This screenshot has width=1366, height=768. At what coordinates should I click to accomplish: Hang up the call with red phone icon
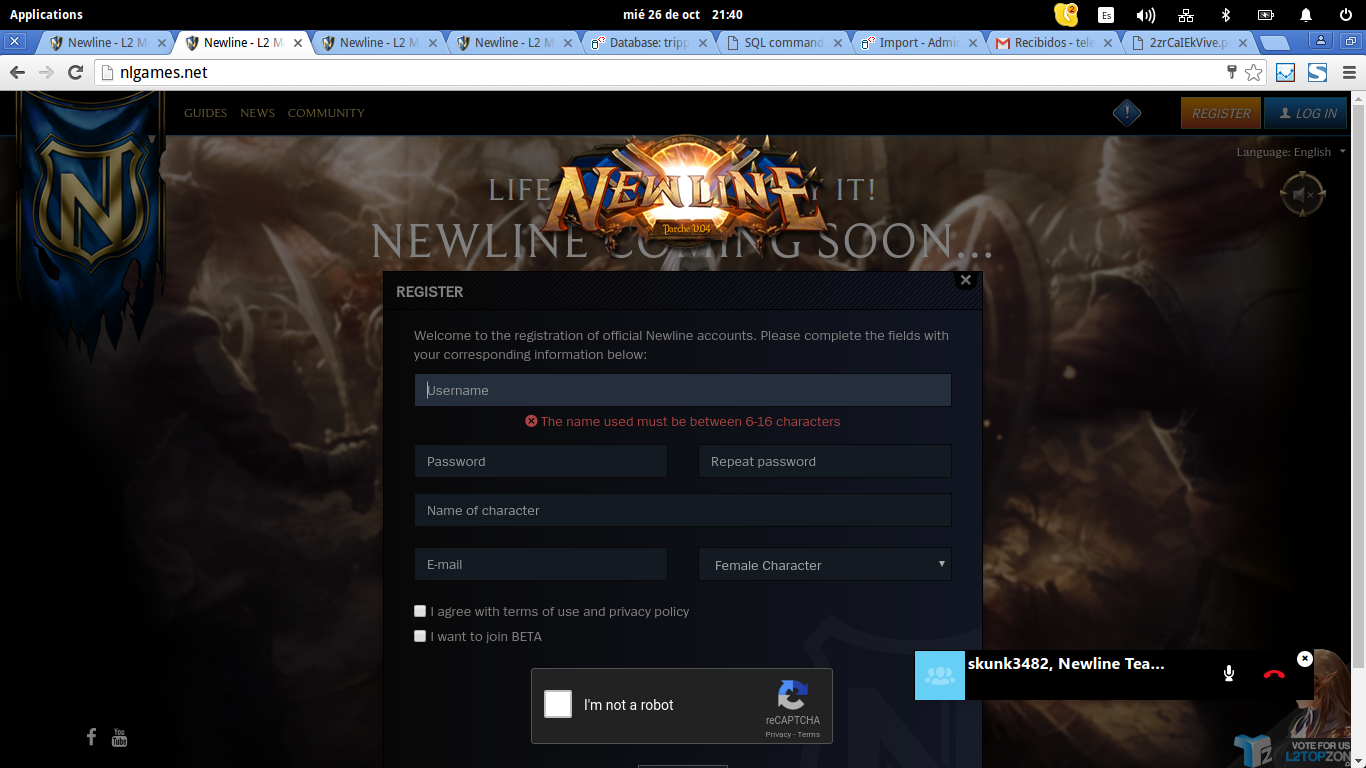coord(1274,674)
